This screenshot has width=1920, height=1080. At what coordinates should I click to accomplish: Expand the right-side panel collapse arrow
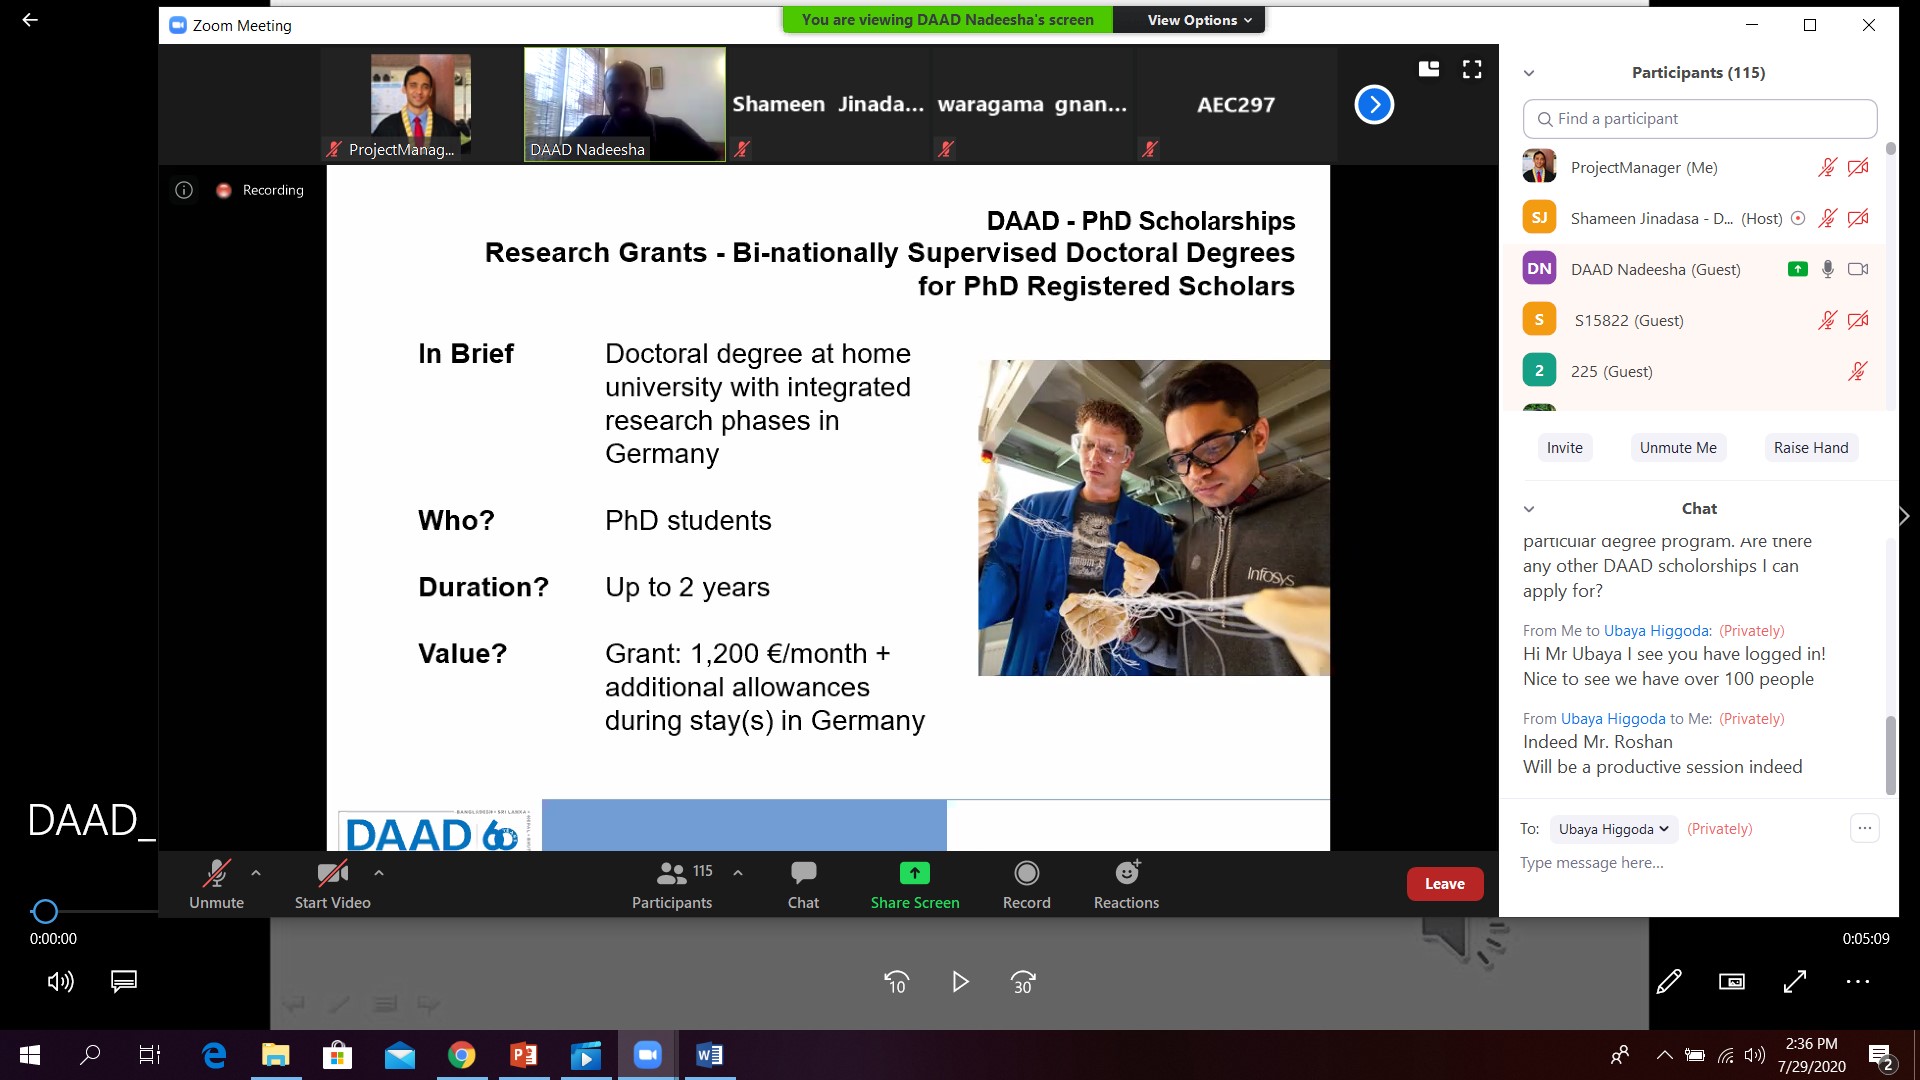click(x=1904, y=516)
